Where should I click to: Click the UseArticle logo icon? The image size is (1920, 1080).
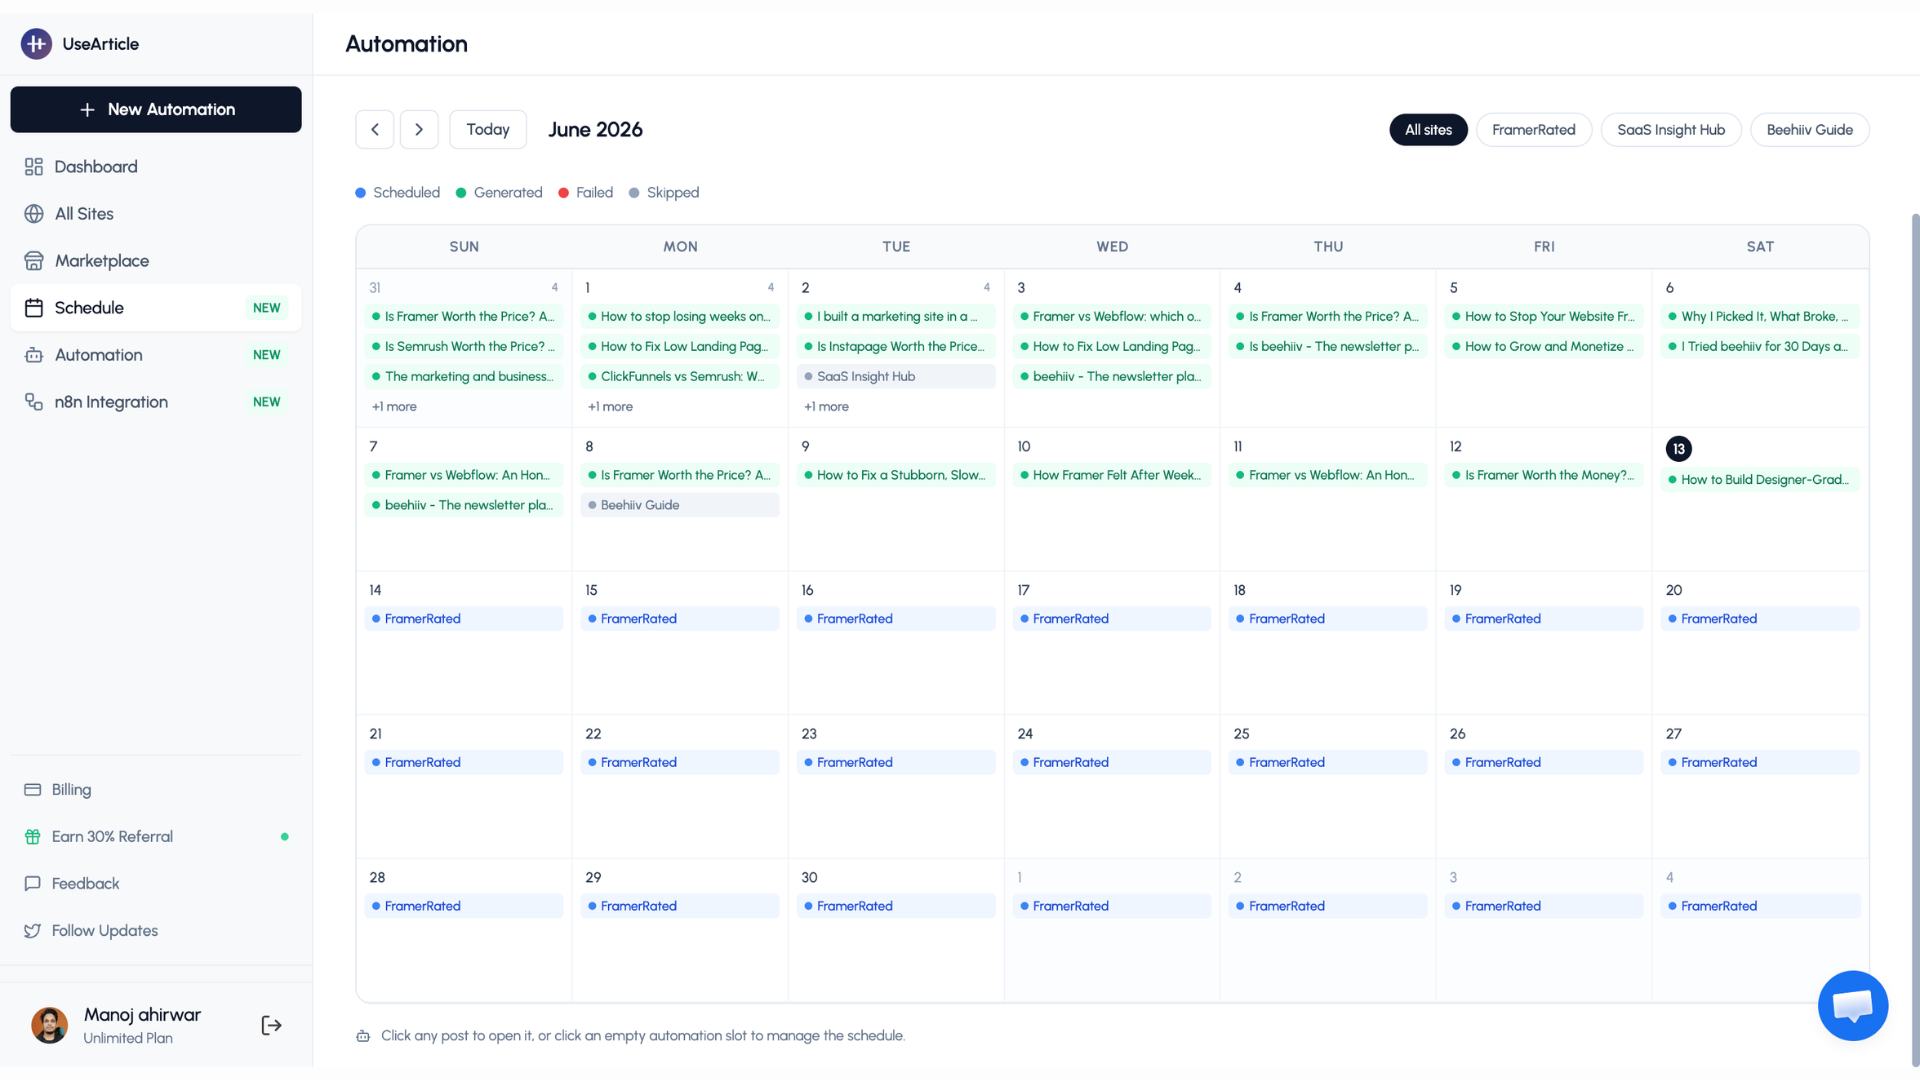click(x=36, y=44)
